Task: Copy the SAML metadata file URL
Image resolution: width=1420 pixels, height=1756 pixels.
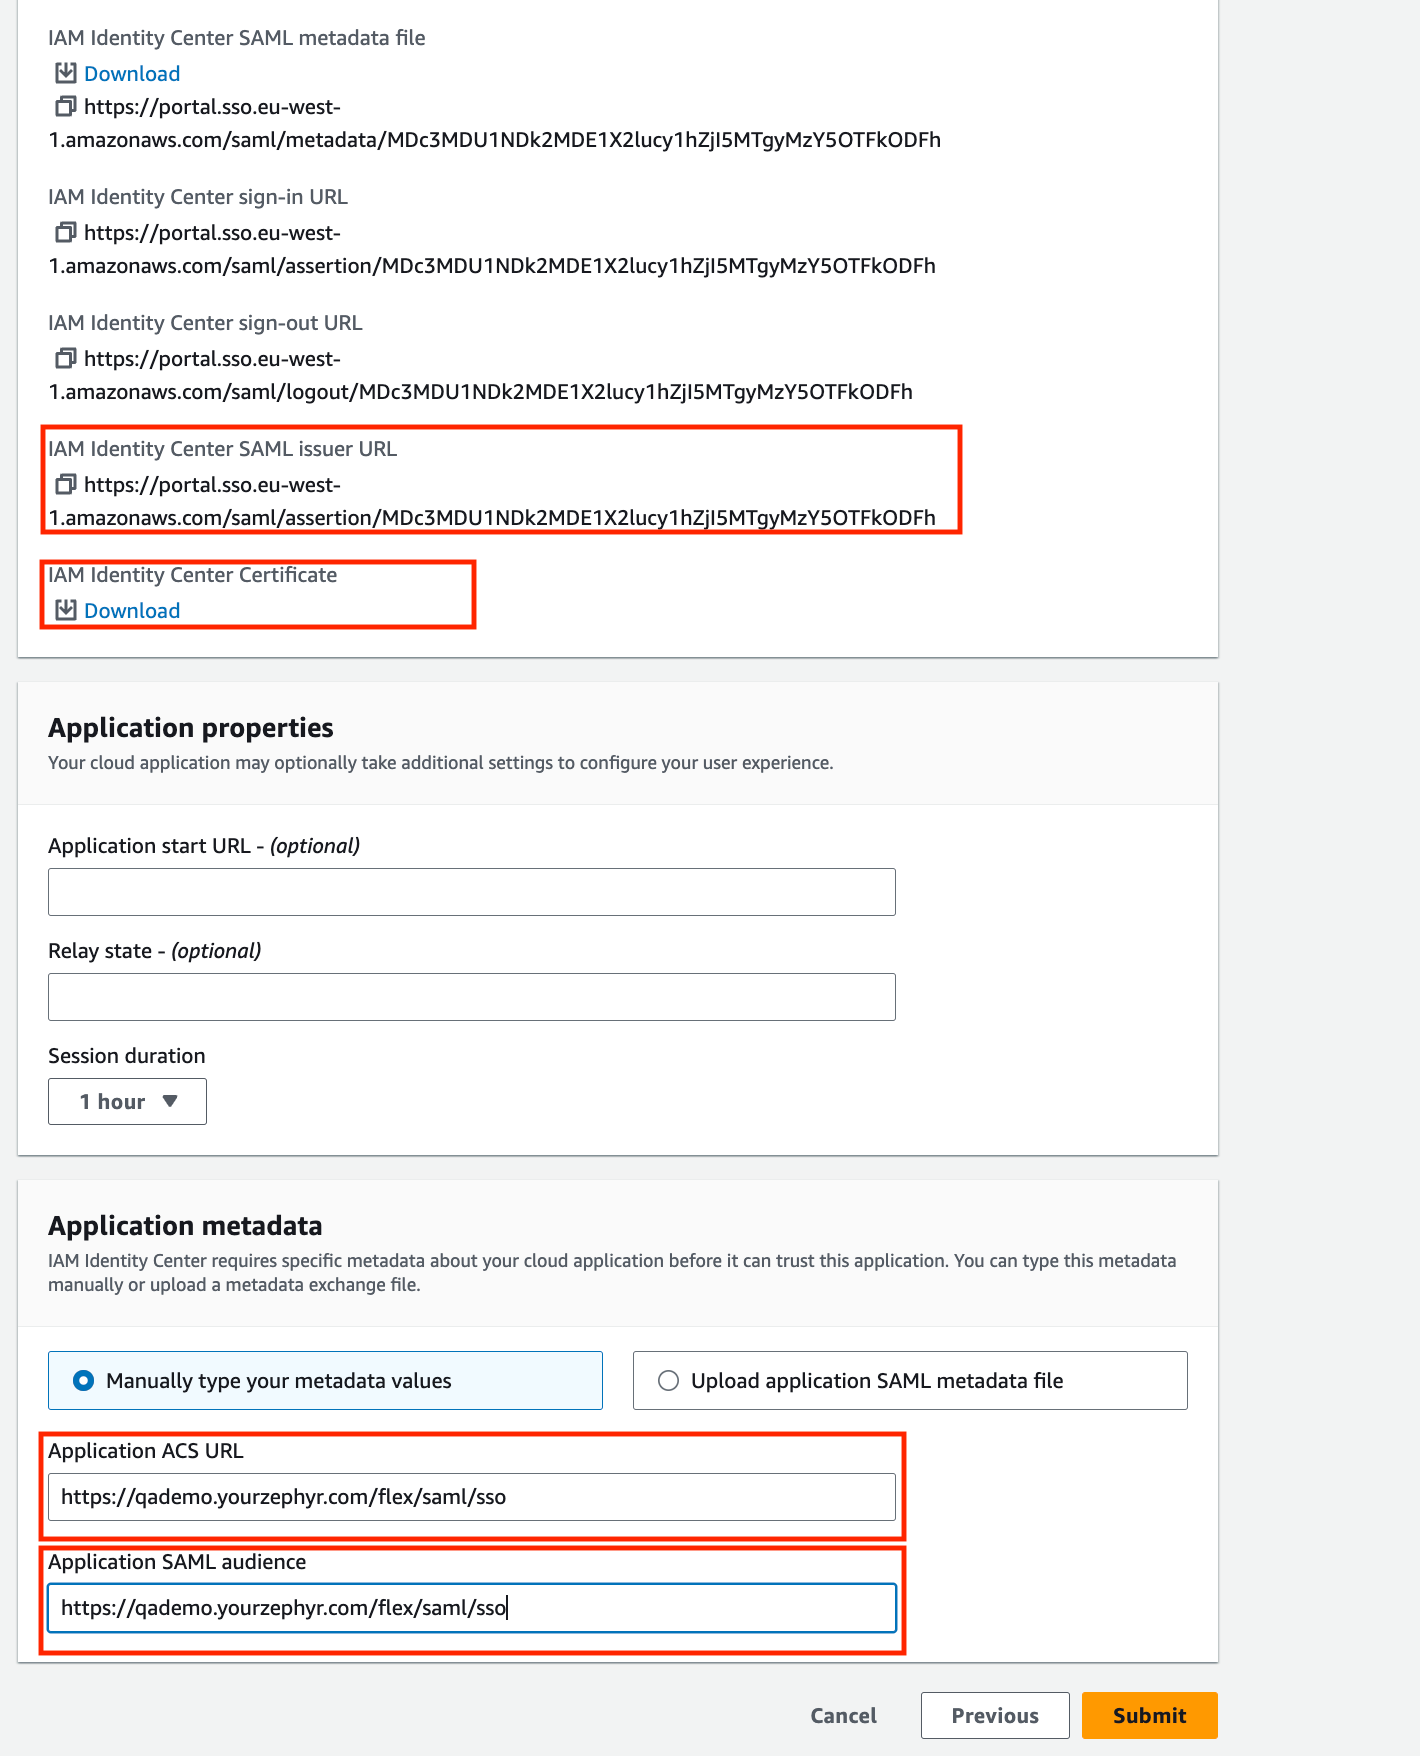Action: pyautogui.click(x=66, y=106)
